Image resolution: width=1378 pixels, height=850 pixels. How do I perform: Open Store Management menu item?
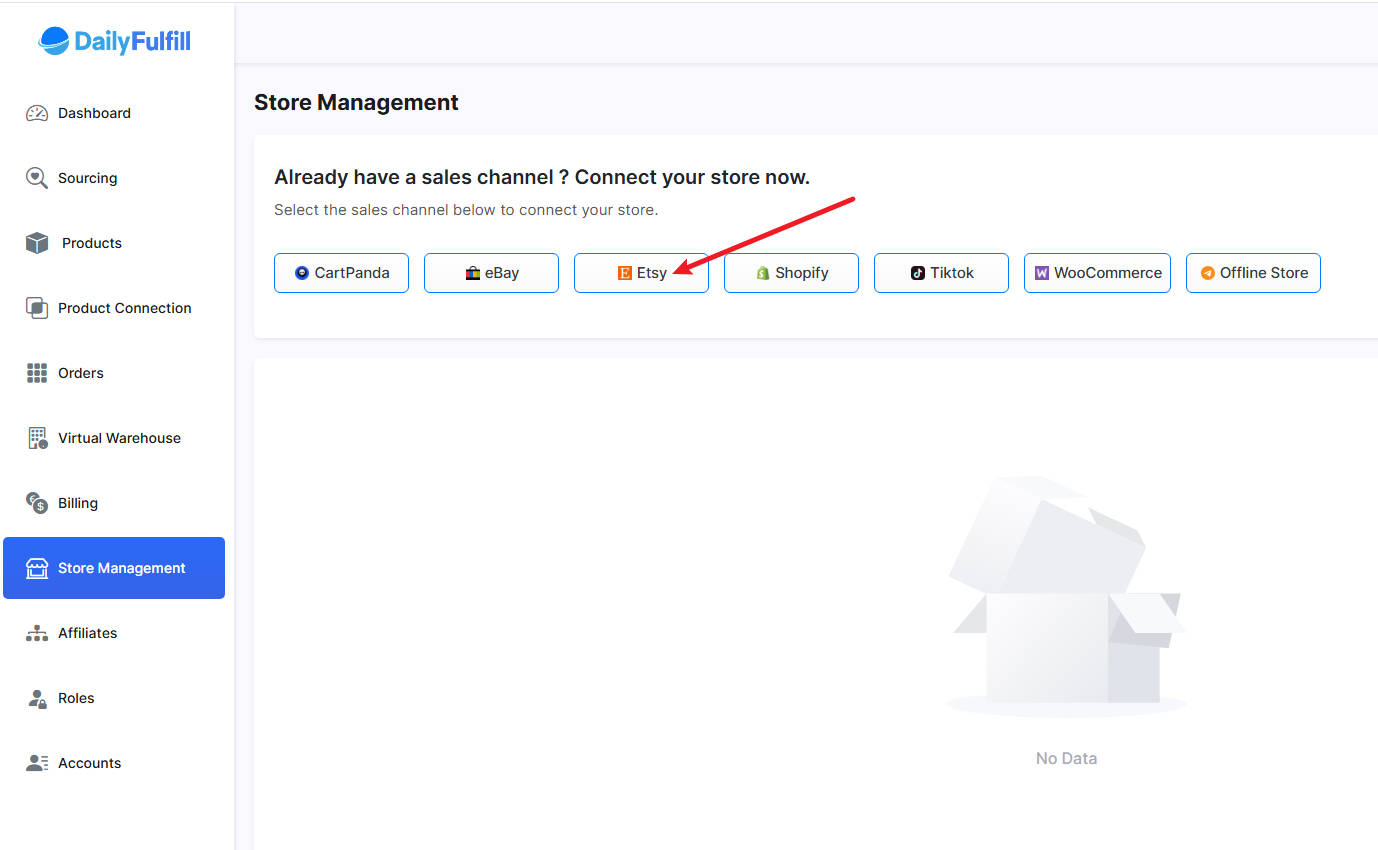tap(114, 568)
